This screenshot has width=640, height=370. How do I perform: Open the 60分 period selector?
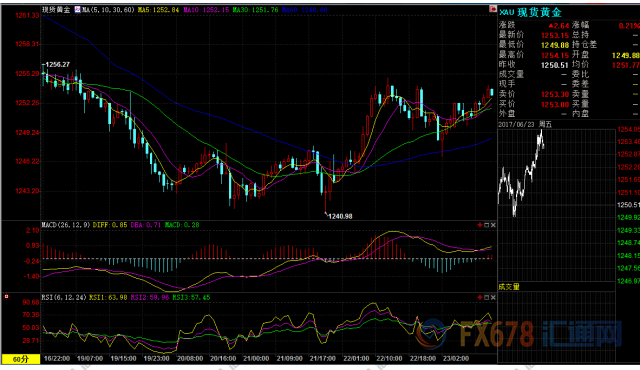[x=21, y=359]
